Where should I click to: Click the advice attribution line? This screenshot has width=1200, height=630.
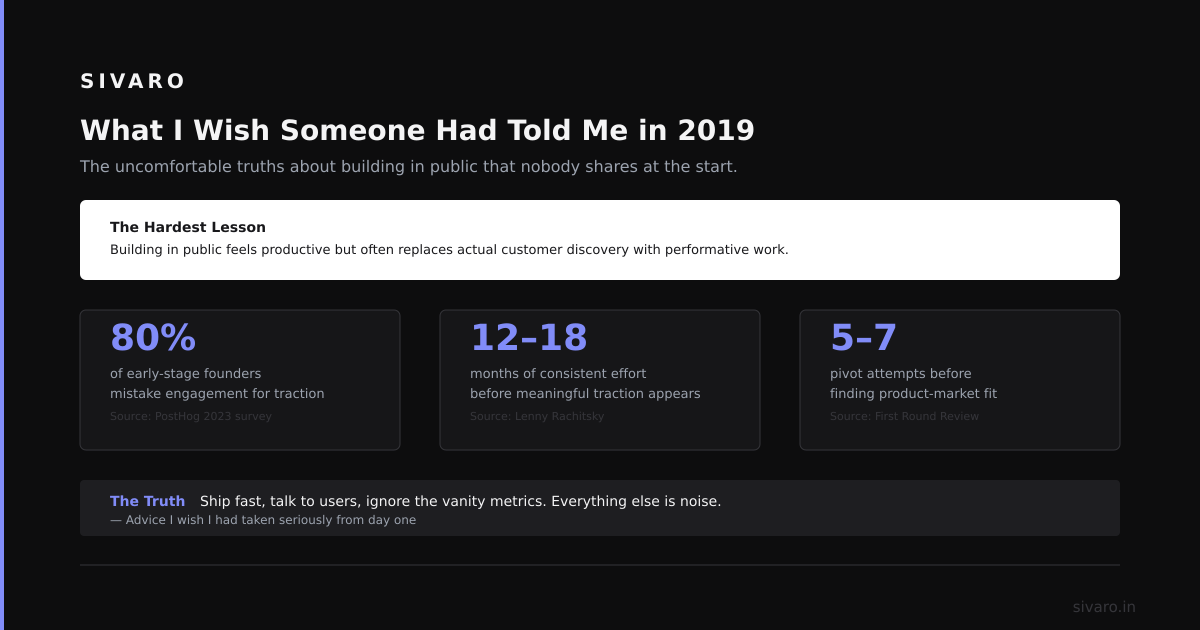263,520
